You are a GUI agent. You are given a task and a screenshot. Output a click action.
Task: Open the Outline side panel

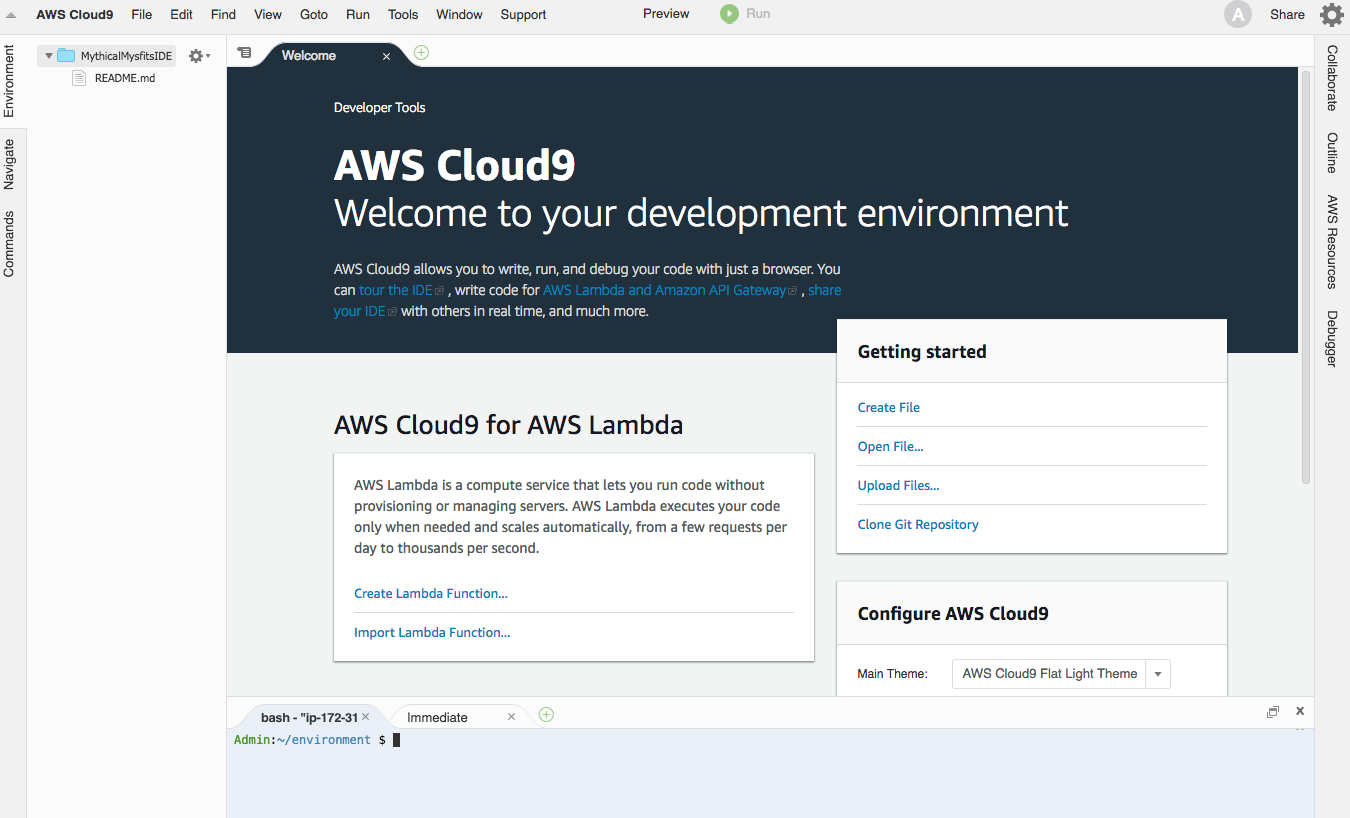click(x=1332, y=152)
